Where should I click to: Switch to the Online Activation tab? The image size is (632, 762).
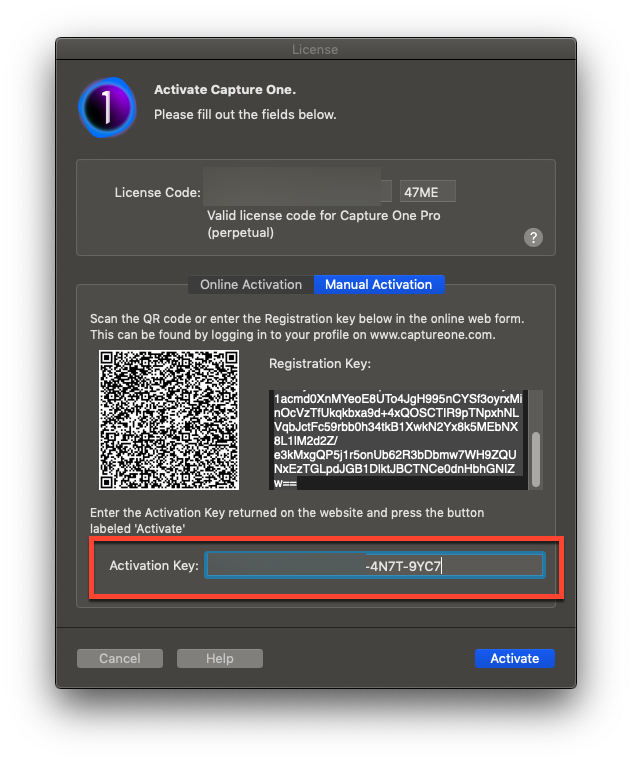click(251, 284)
